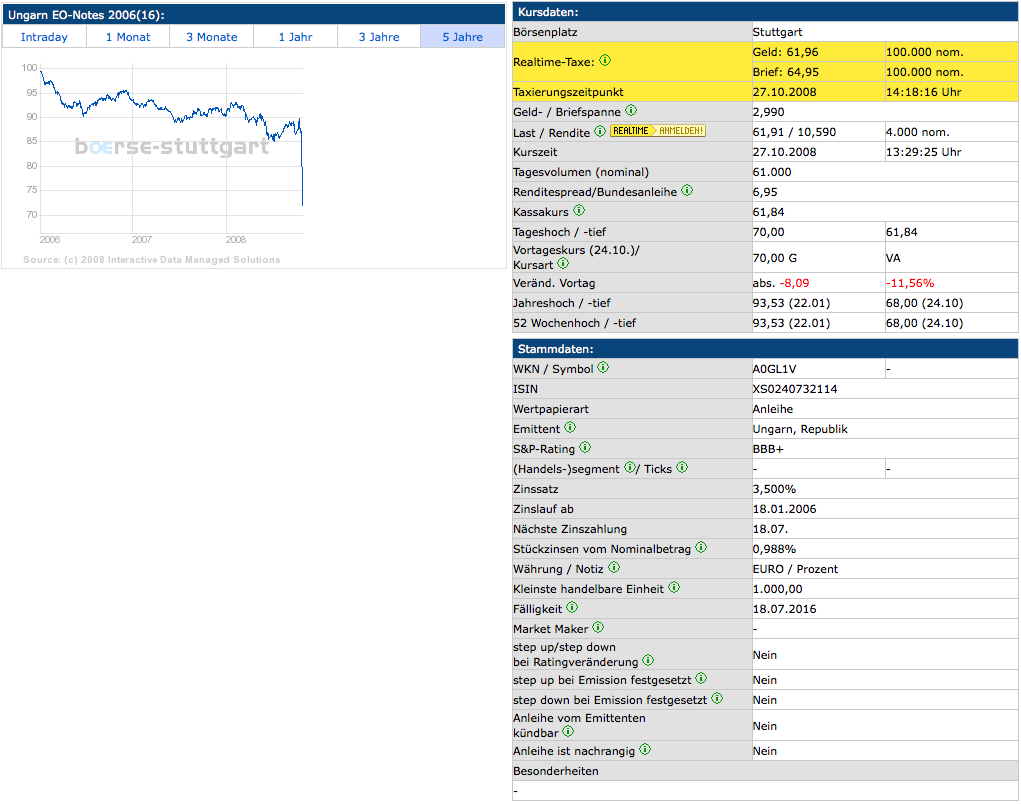
Task: Show info for Renditespread/Bundesanleihe
Action: click(x=687, y=191)
